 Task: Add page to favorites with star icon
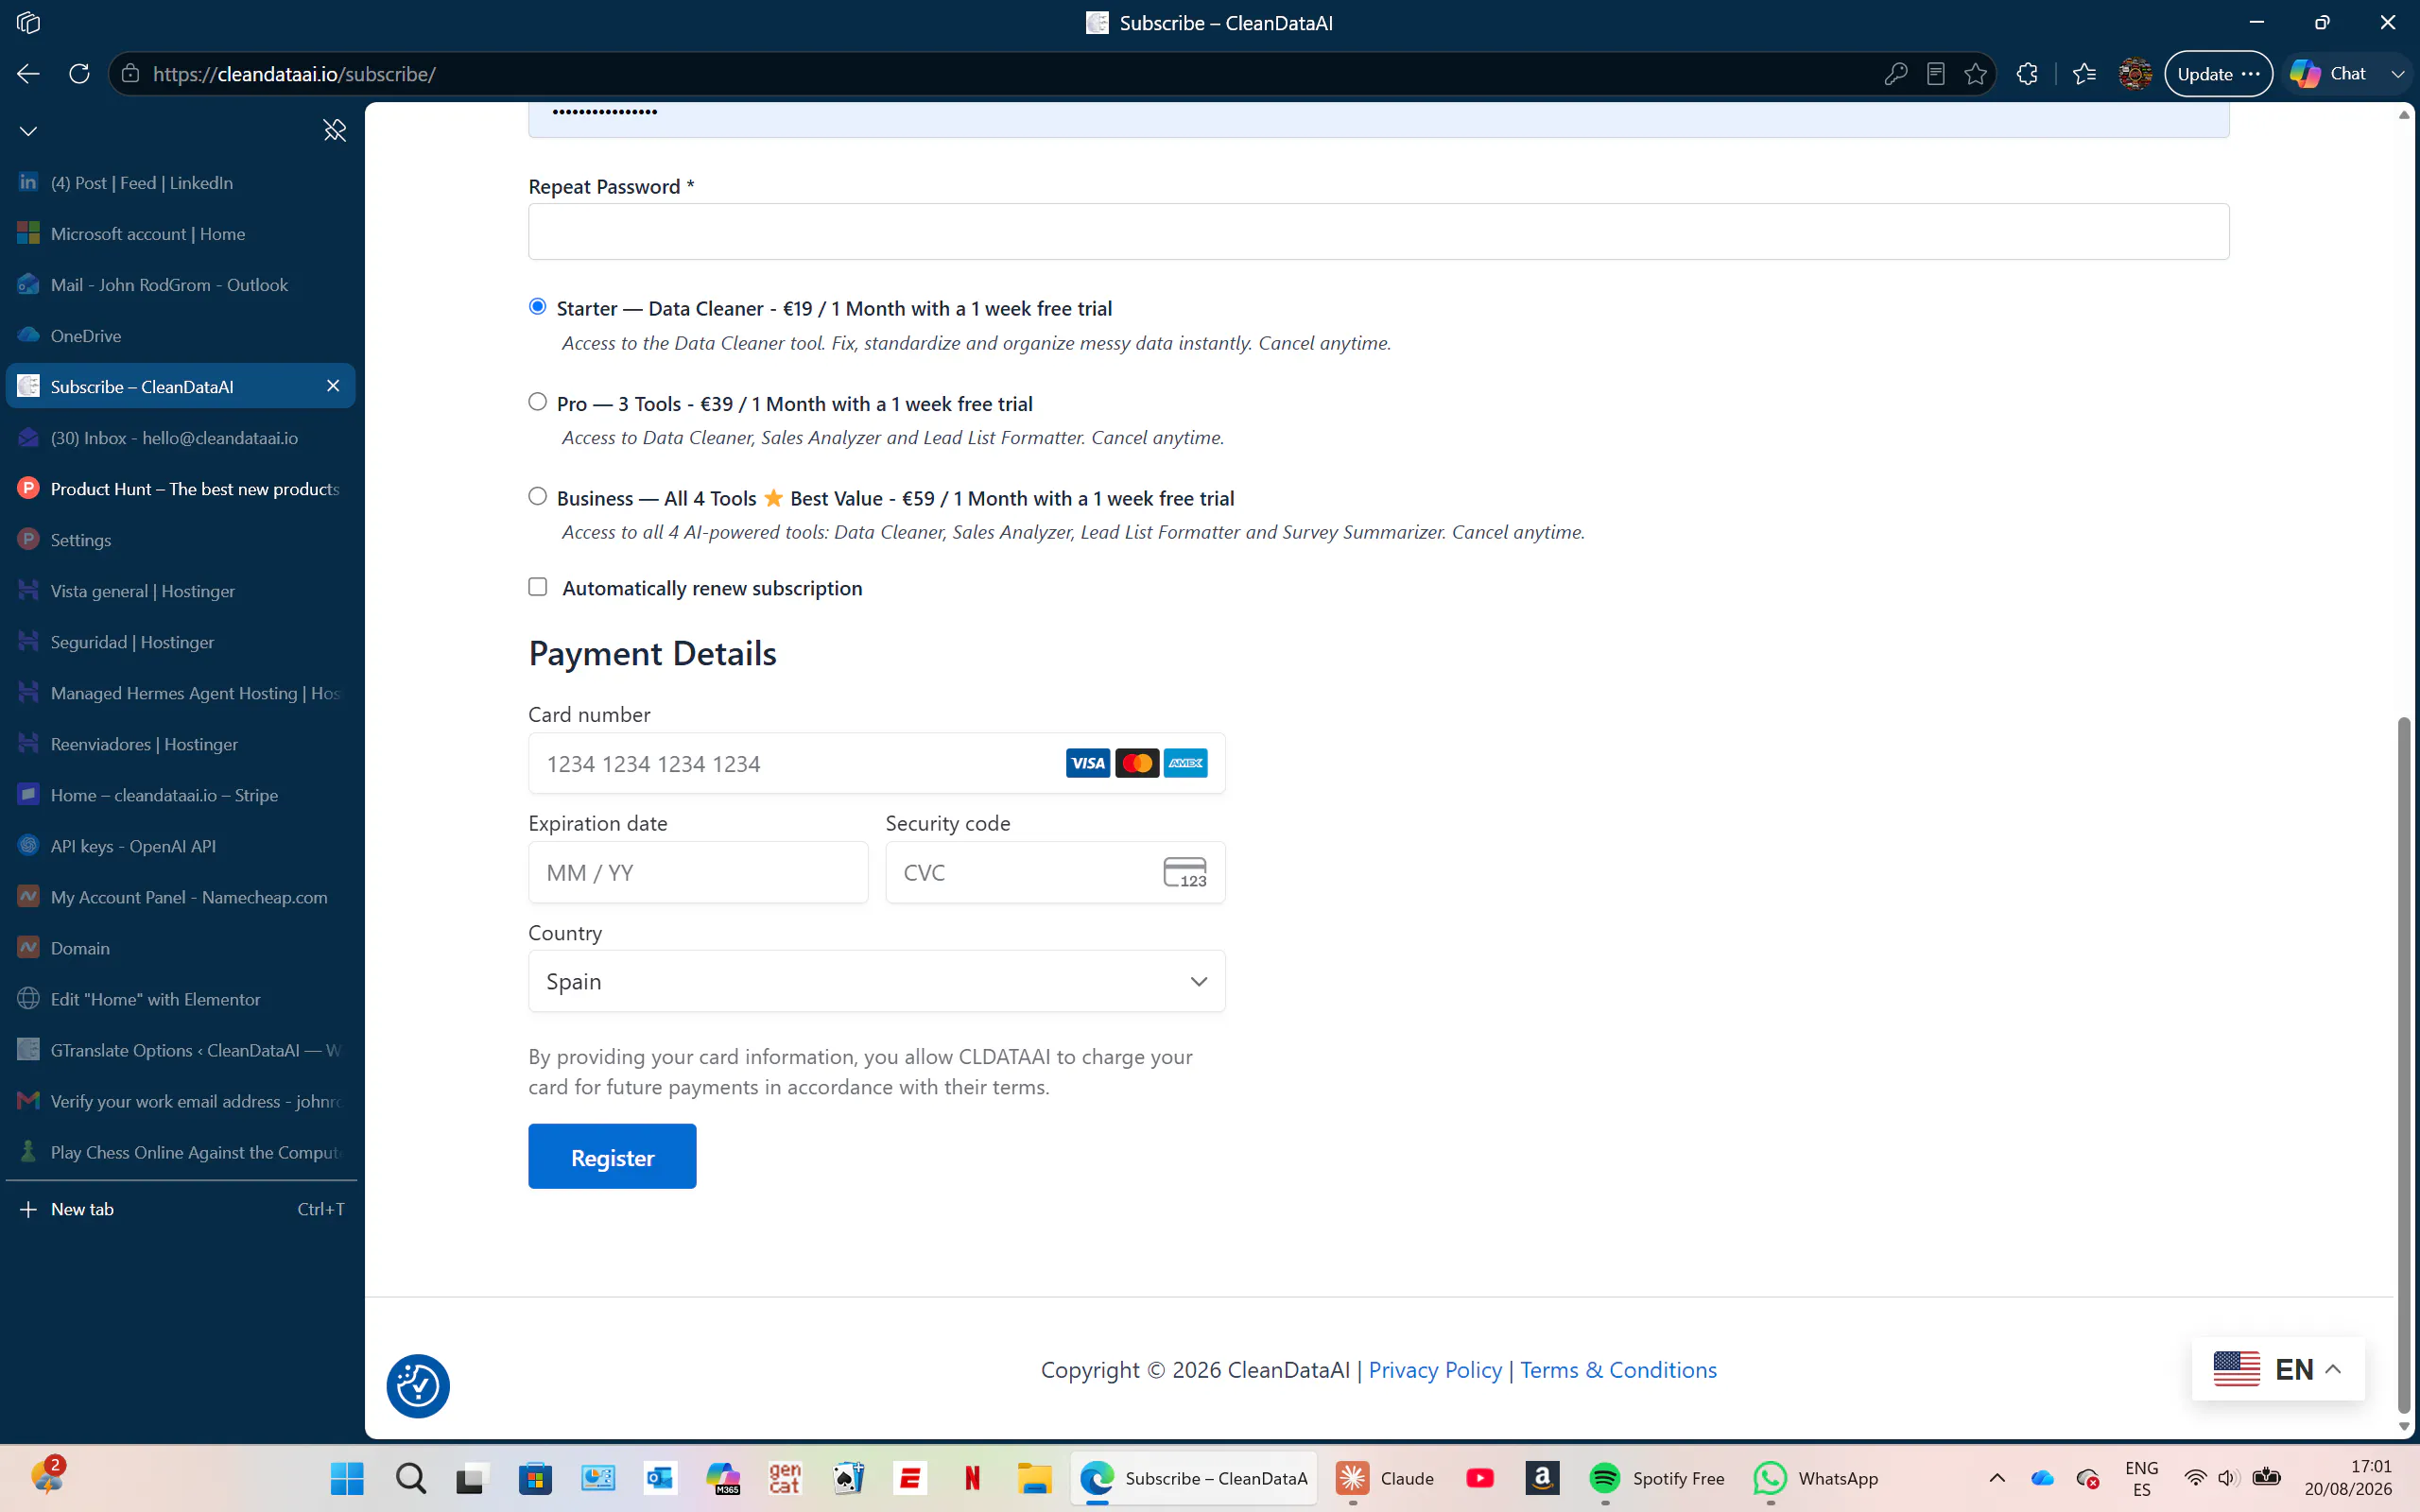[x=1975, y=74]
